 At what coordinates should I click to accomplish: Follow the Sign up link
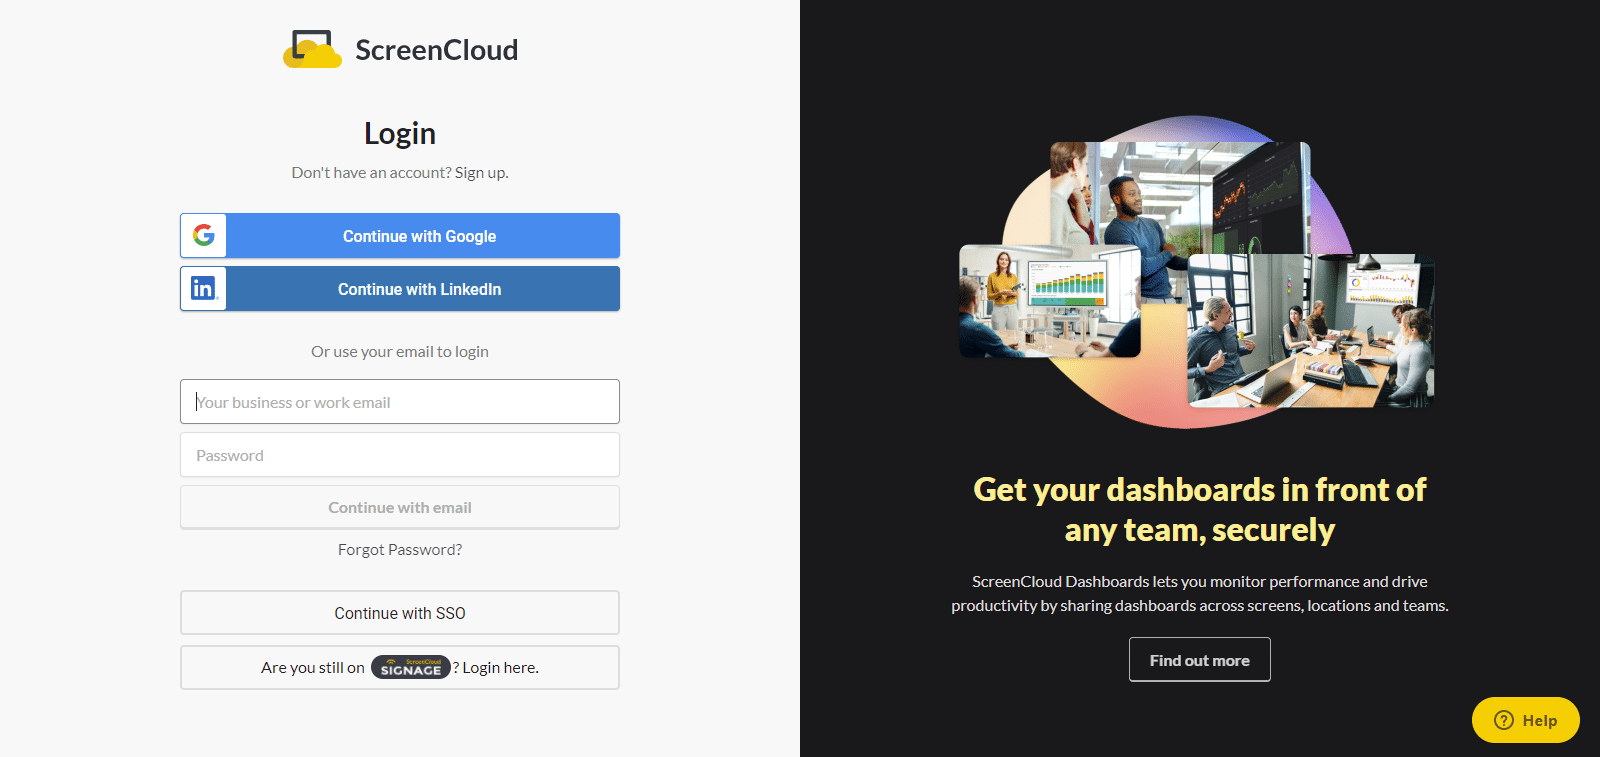pyautogui.click(x=481, y=173)
